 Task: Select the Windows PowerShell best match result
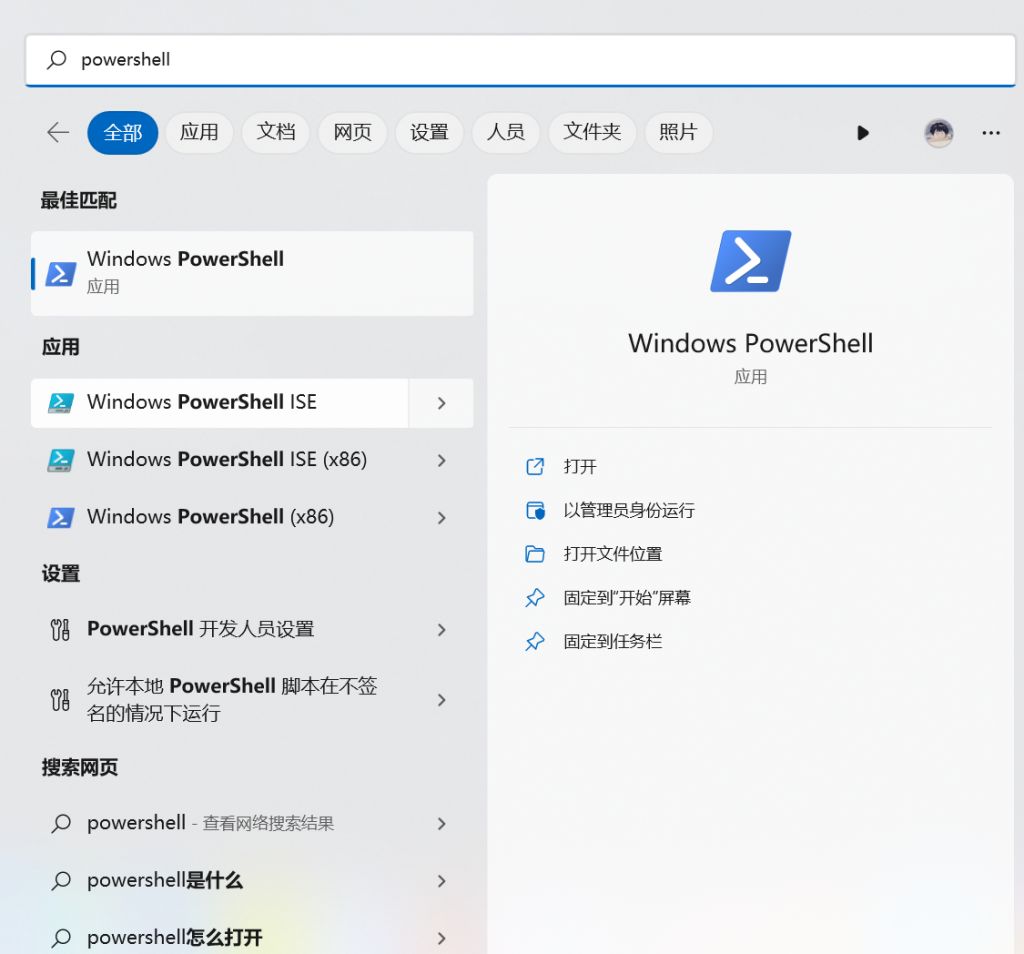point(251,273)
